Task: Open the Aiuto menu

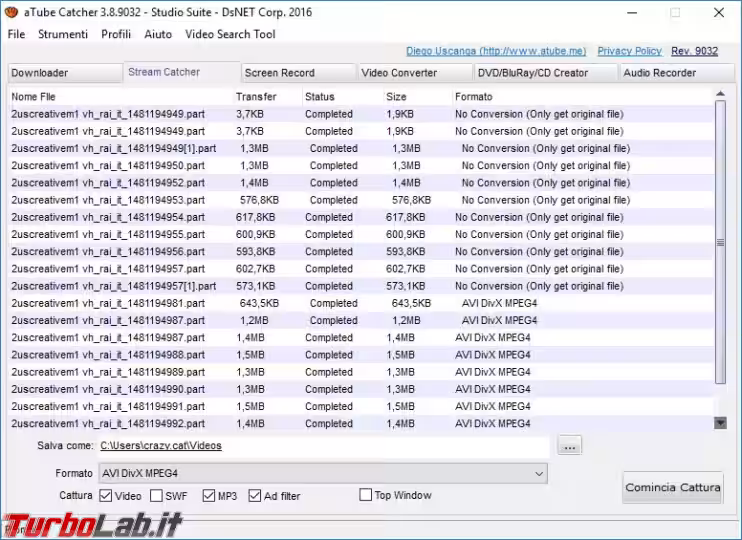Action: (158, 34)
